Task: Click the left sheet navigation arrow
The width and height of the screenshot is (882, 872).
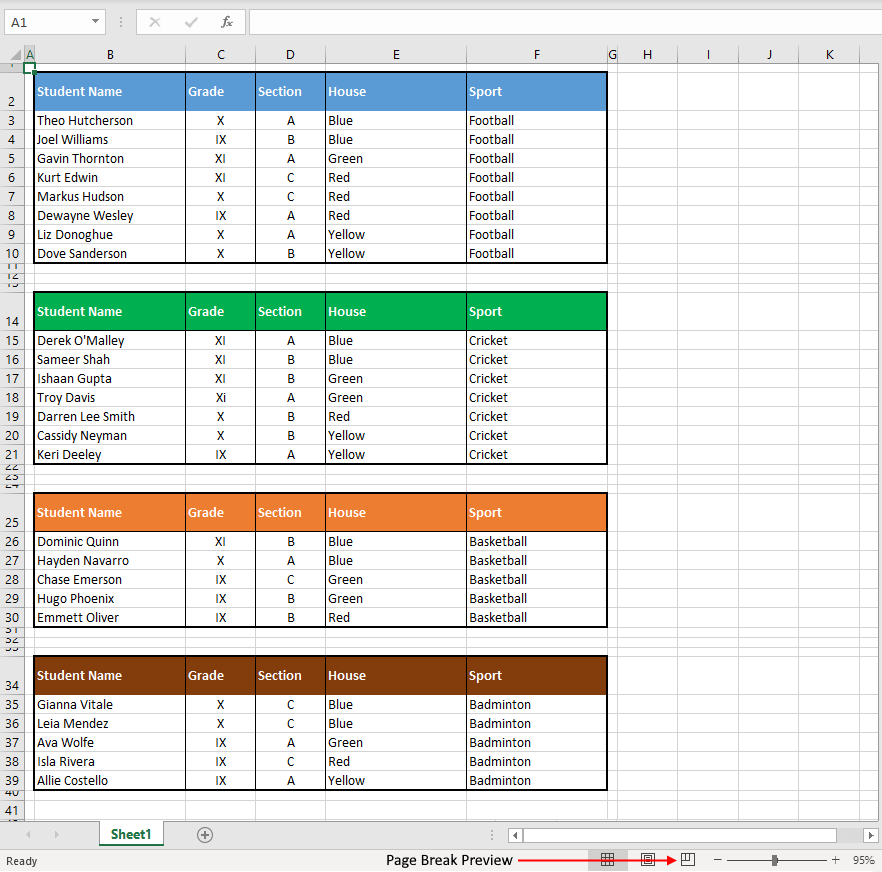Action: pyautogui.click(x=28, y=834)
